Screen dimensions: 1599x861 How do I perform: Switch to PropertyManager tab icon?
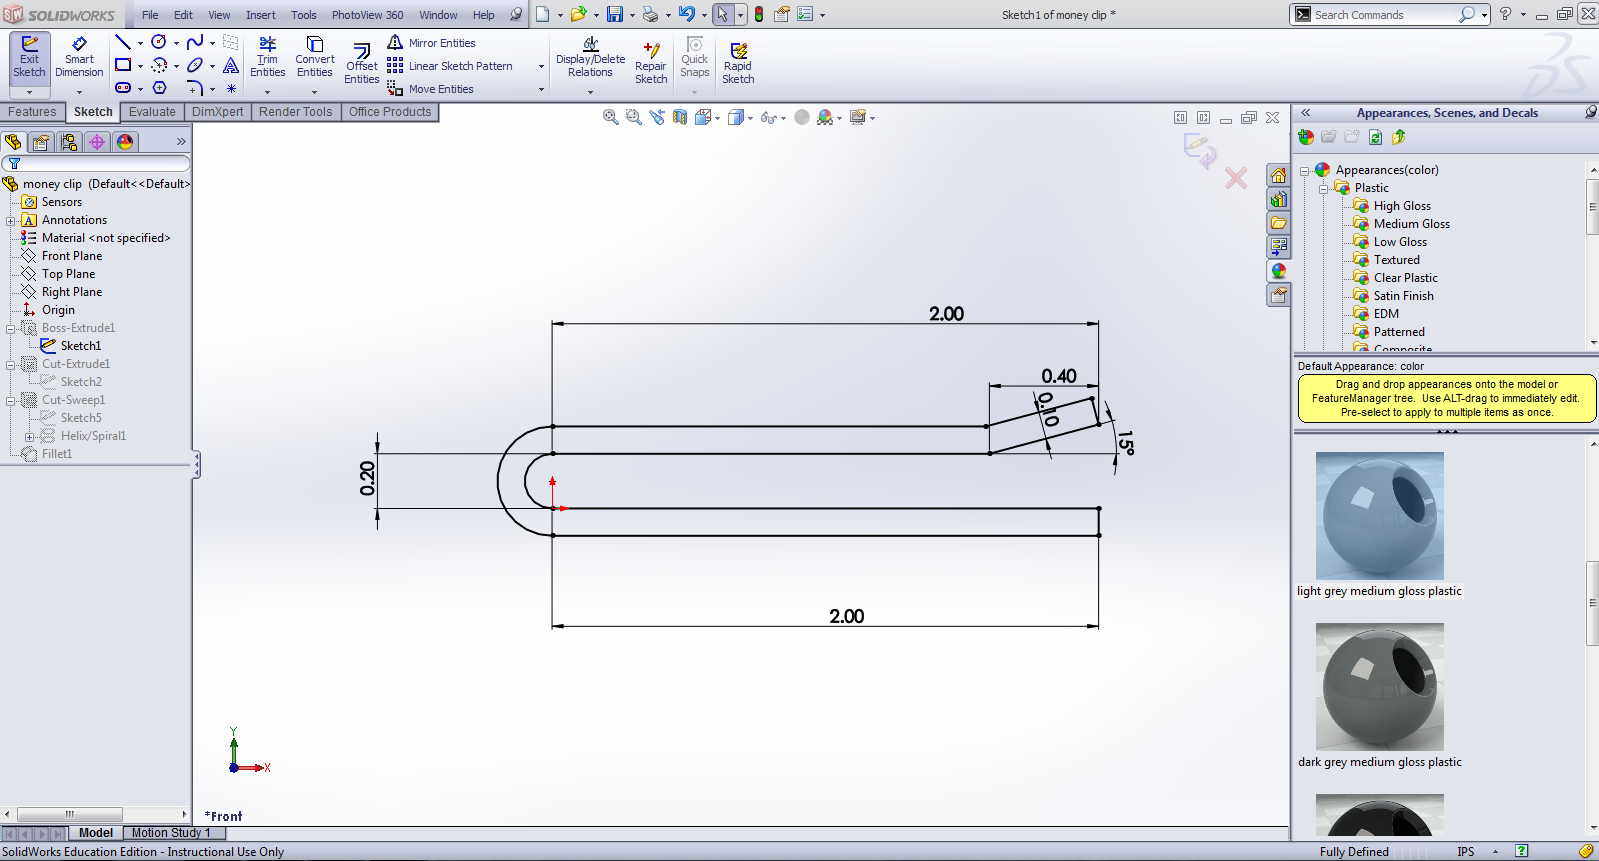[41, 142]
